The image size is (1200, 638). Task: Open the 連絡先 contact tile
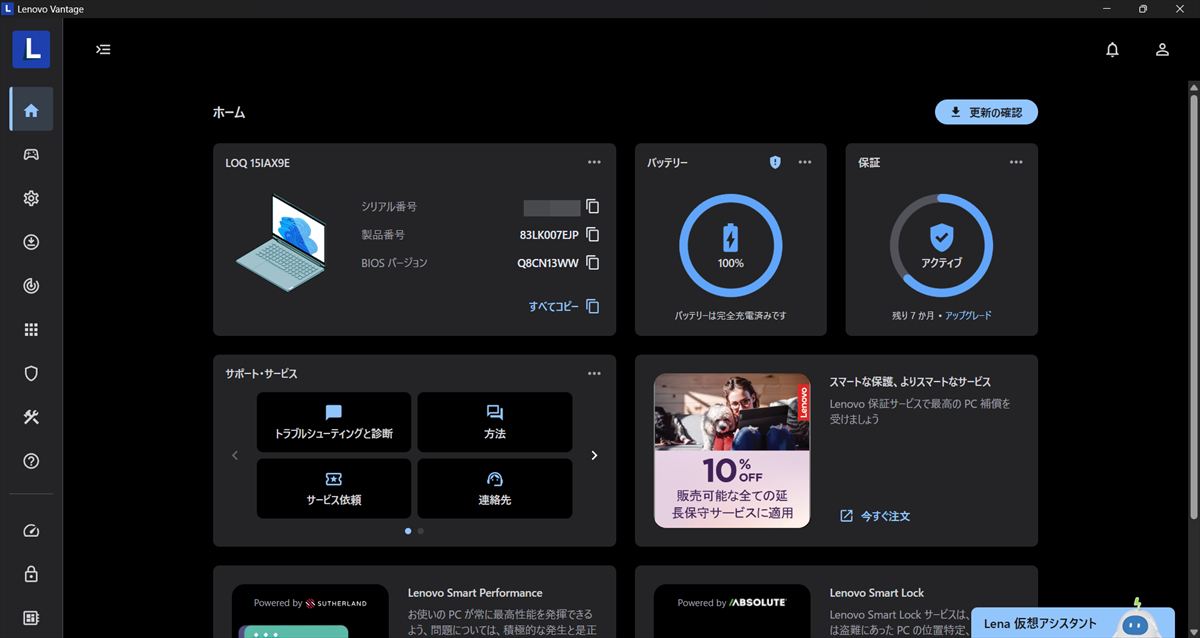(x=494, y=488)
